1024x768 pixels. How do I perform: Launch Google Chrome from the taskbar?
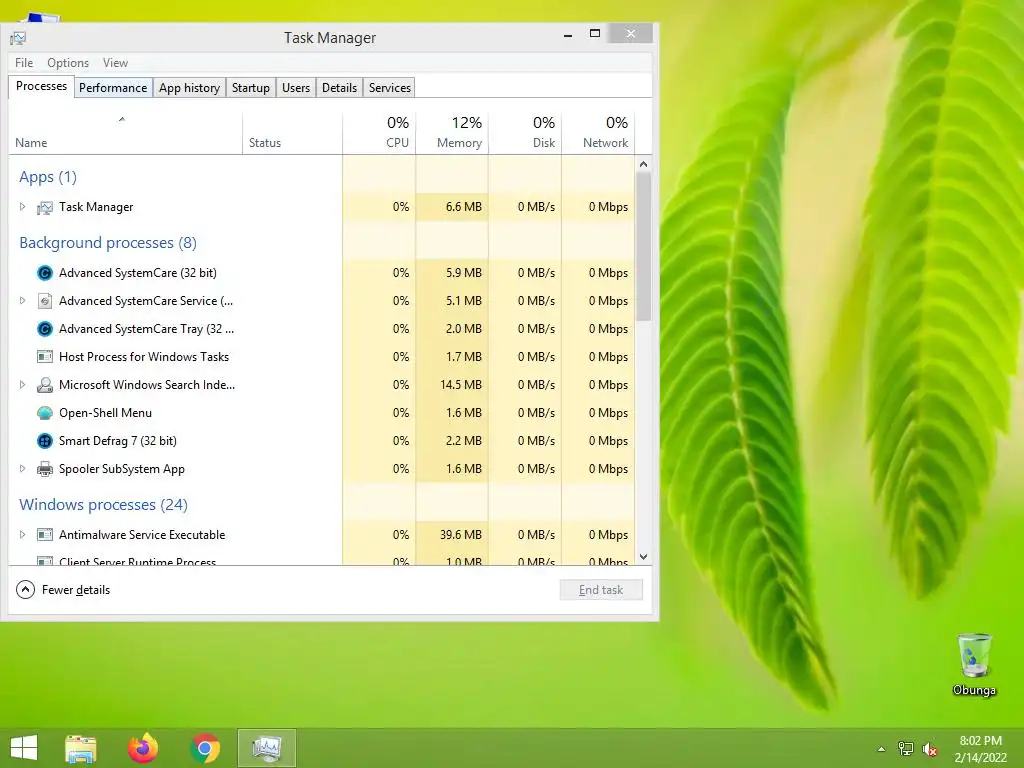coord(205,748)
